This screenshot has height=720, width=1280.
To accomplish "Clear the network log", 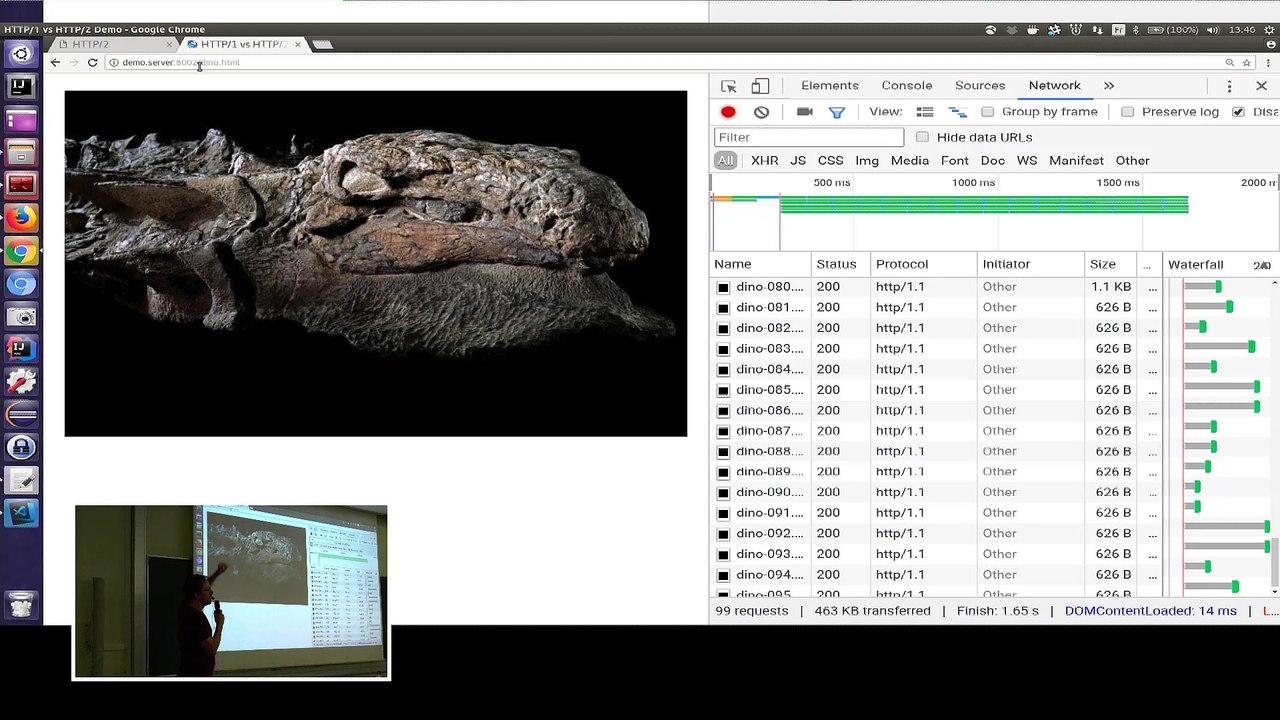I will [x=761, y=112].
